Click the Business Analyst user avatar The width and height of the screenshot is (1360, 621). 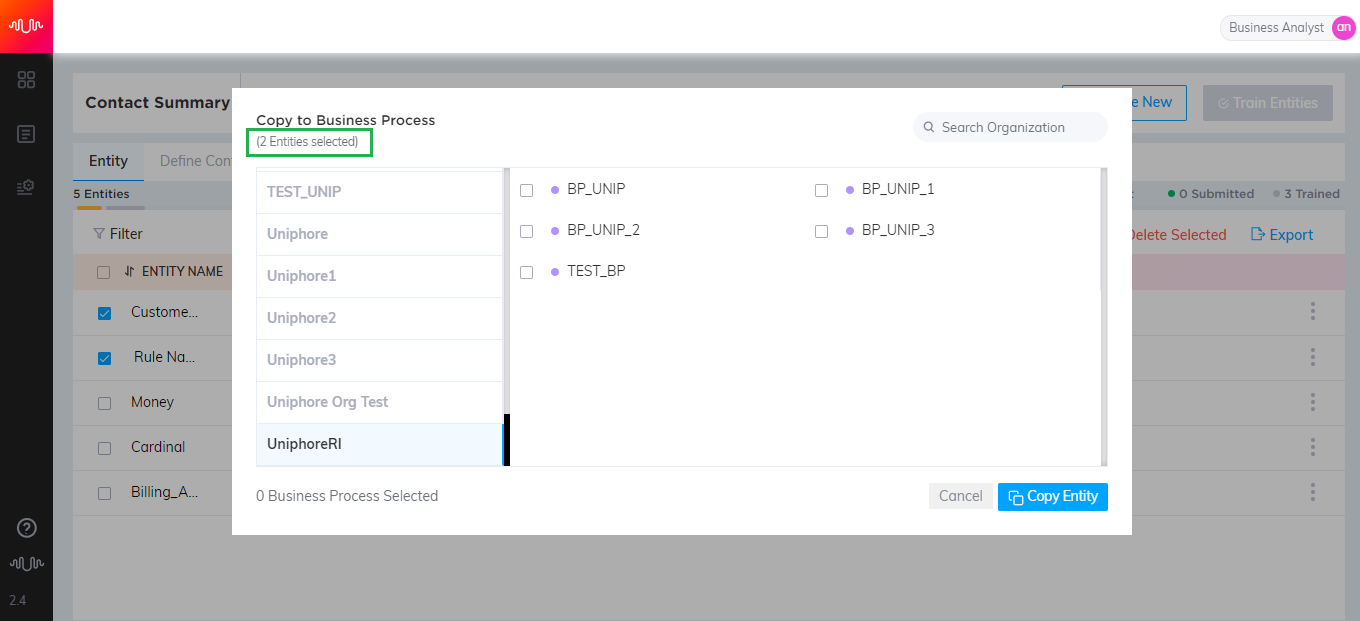point(1343,28)
